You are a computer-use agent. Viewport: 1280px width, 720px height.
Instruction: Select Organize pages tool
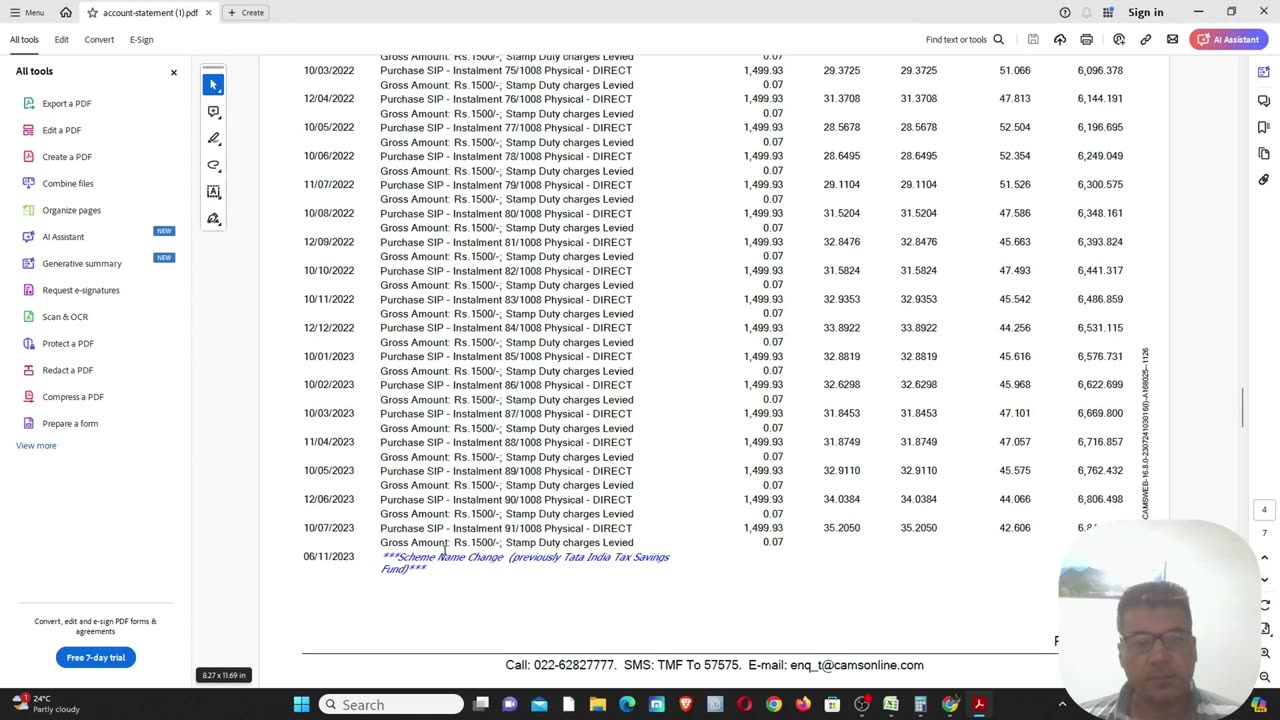click(71, 210)
